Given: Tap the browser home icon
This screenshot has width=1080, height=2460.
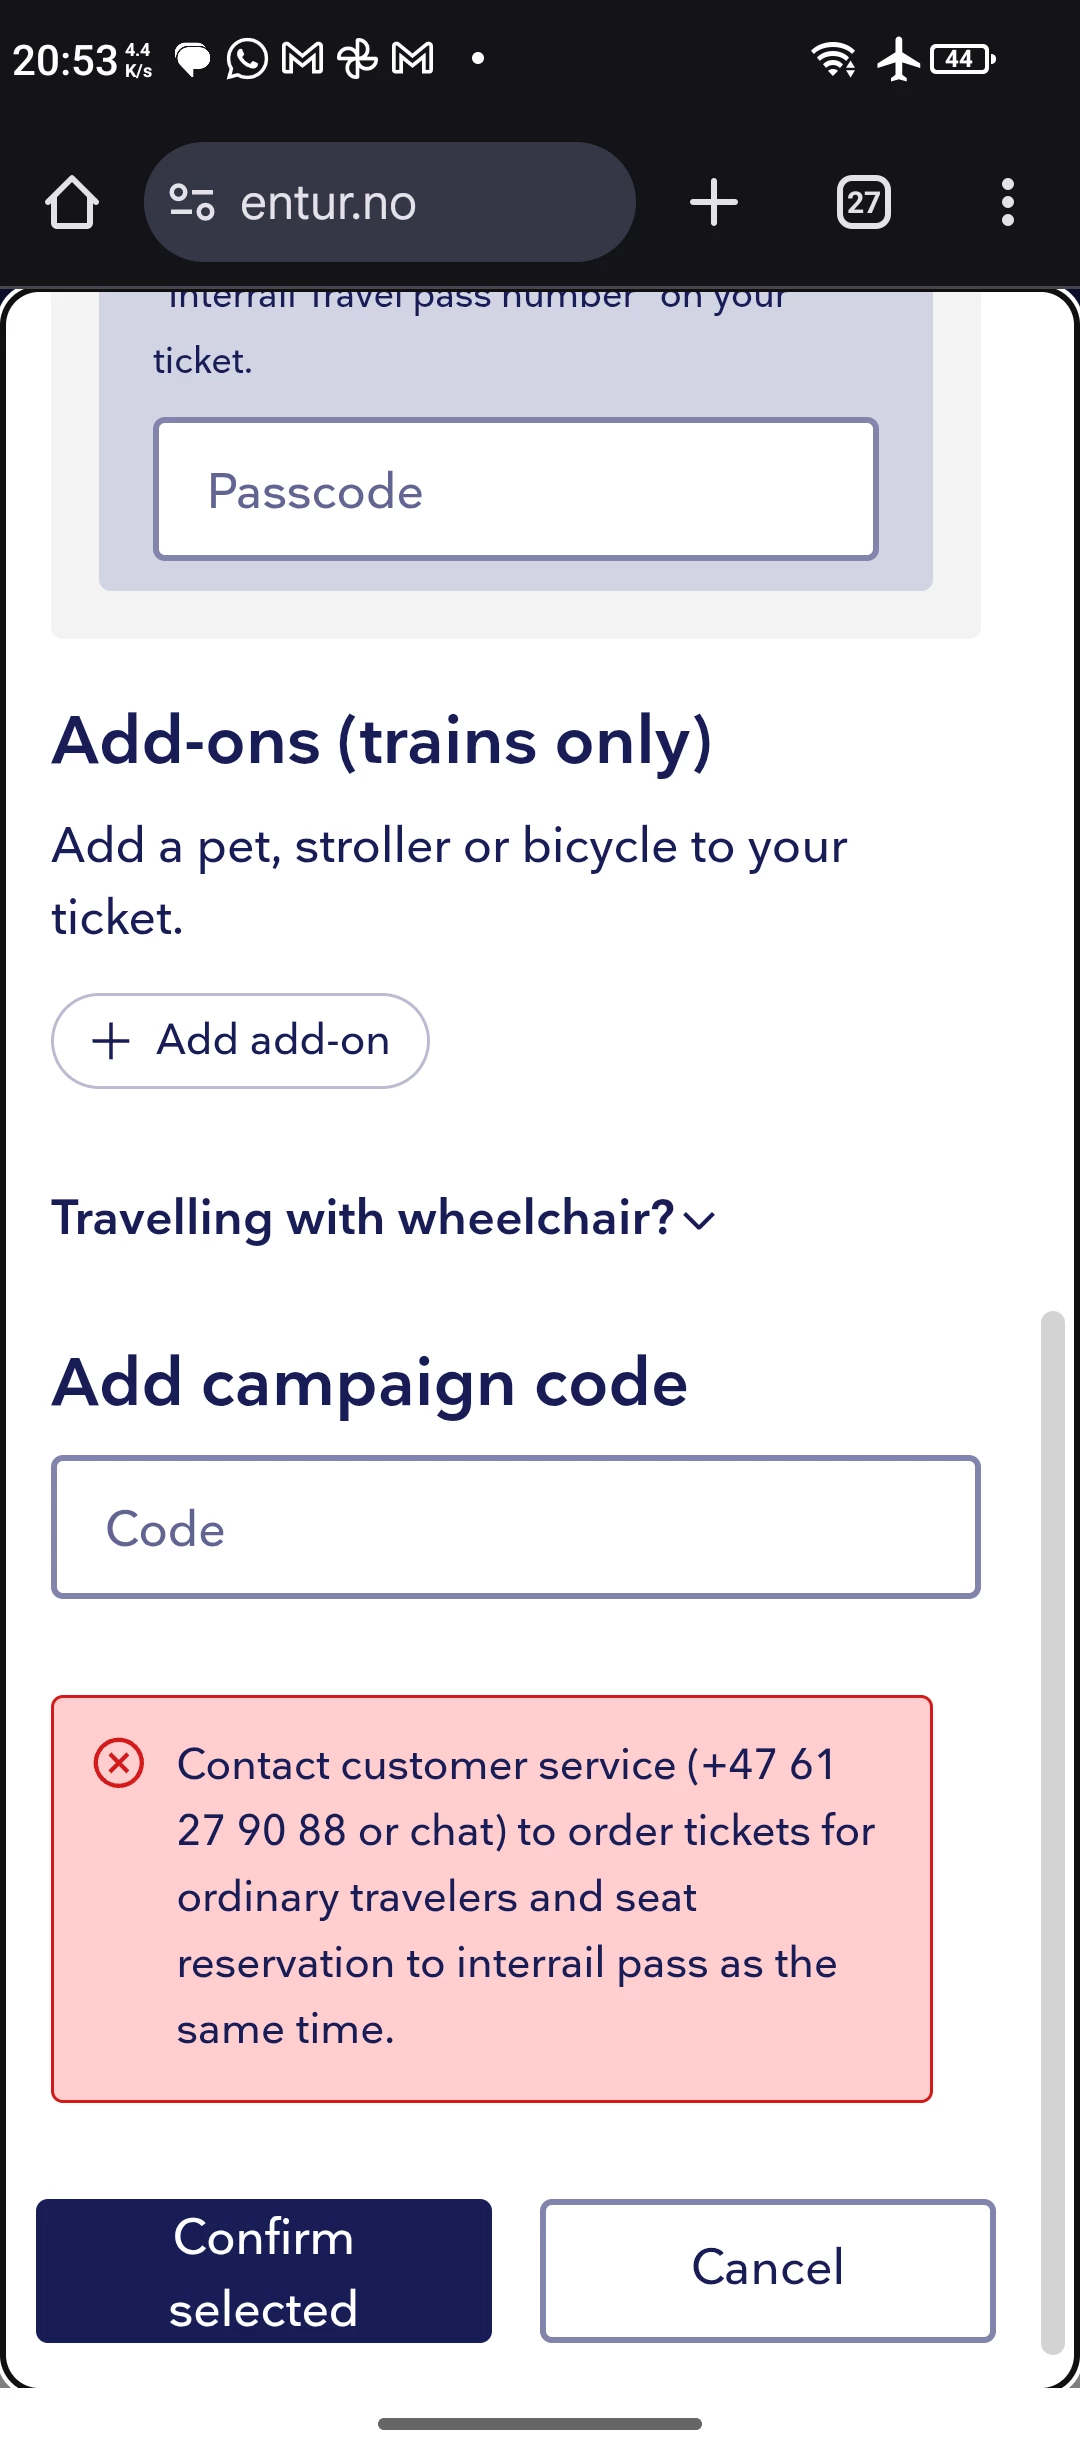Looking at the screenshot, I should (72, 203).
